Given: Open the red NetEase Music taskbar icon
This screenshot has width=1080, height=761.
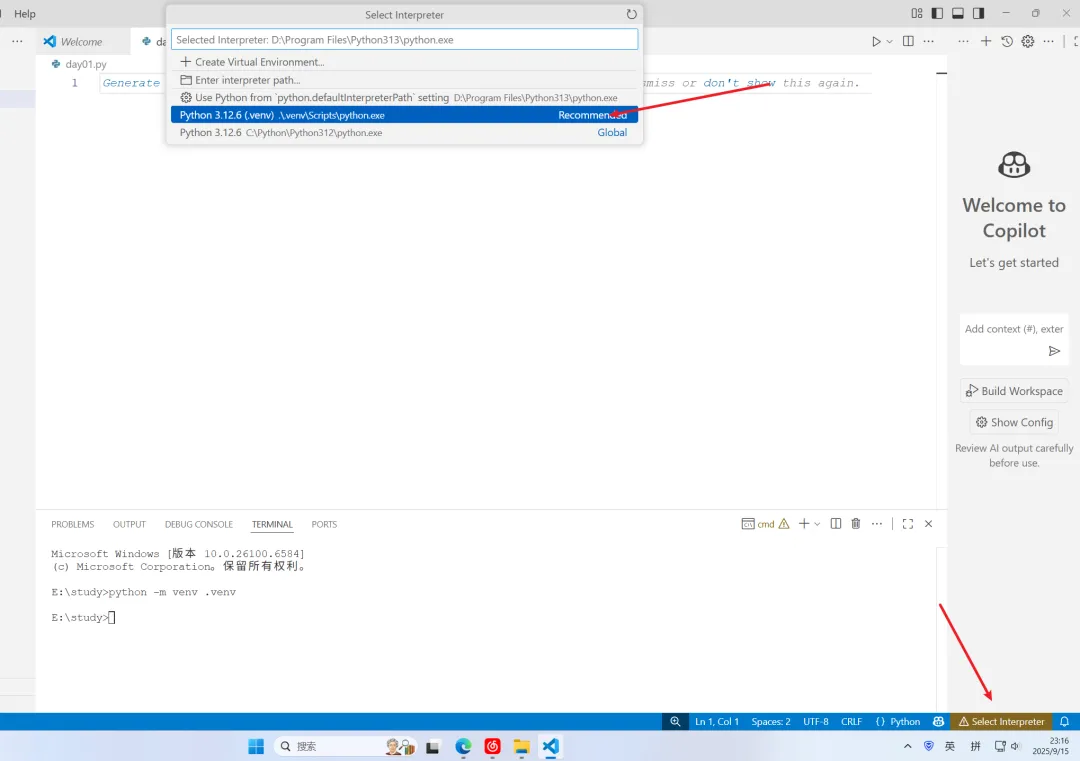Looking at the screenshot, I should click(492, 747).
